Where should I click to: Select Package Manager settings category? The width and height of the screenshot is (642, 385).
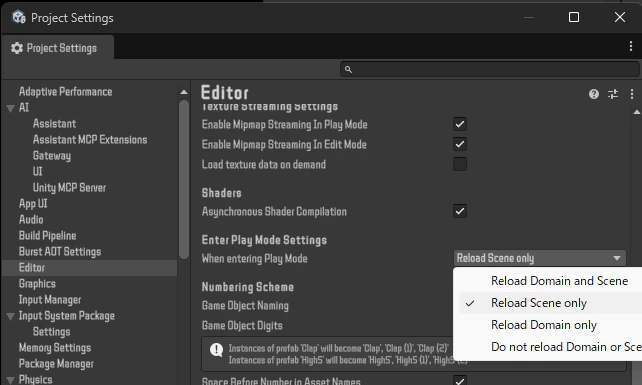(57, 364)
